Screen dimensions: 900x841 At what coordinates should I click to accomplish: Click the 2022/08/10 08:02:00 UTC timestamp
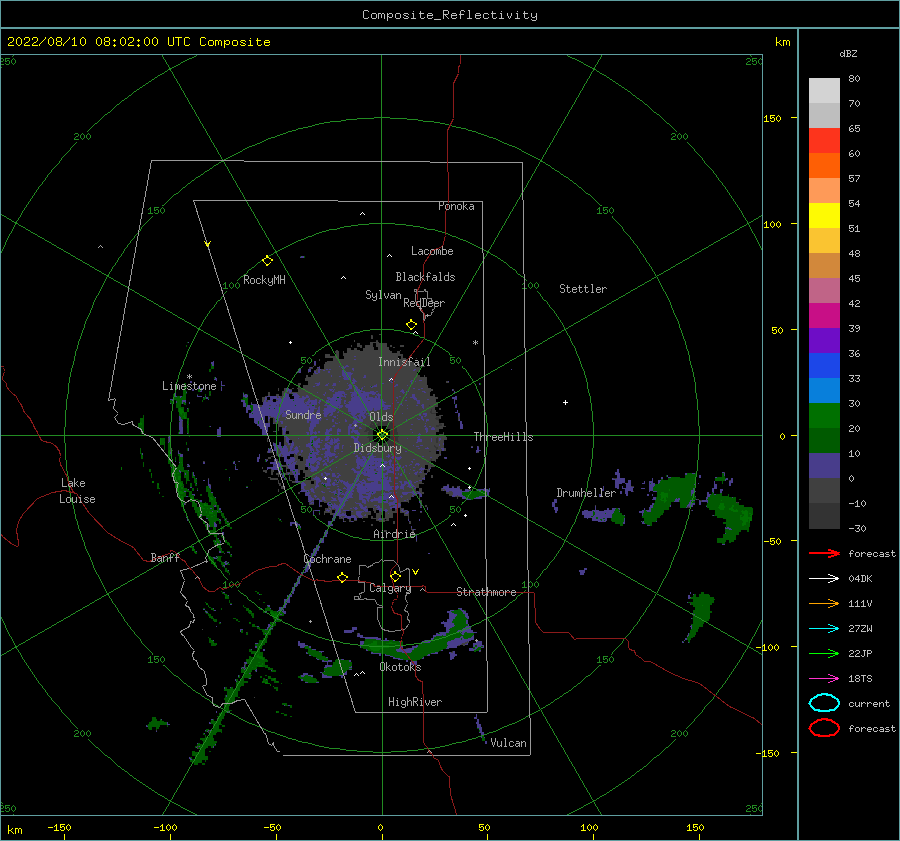[x=99, y=42]
